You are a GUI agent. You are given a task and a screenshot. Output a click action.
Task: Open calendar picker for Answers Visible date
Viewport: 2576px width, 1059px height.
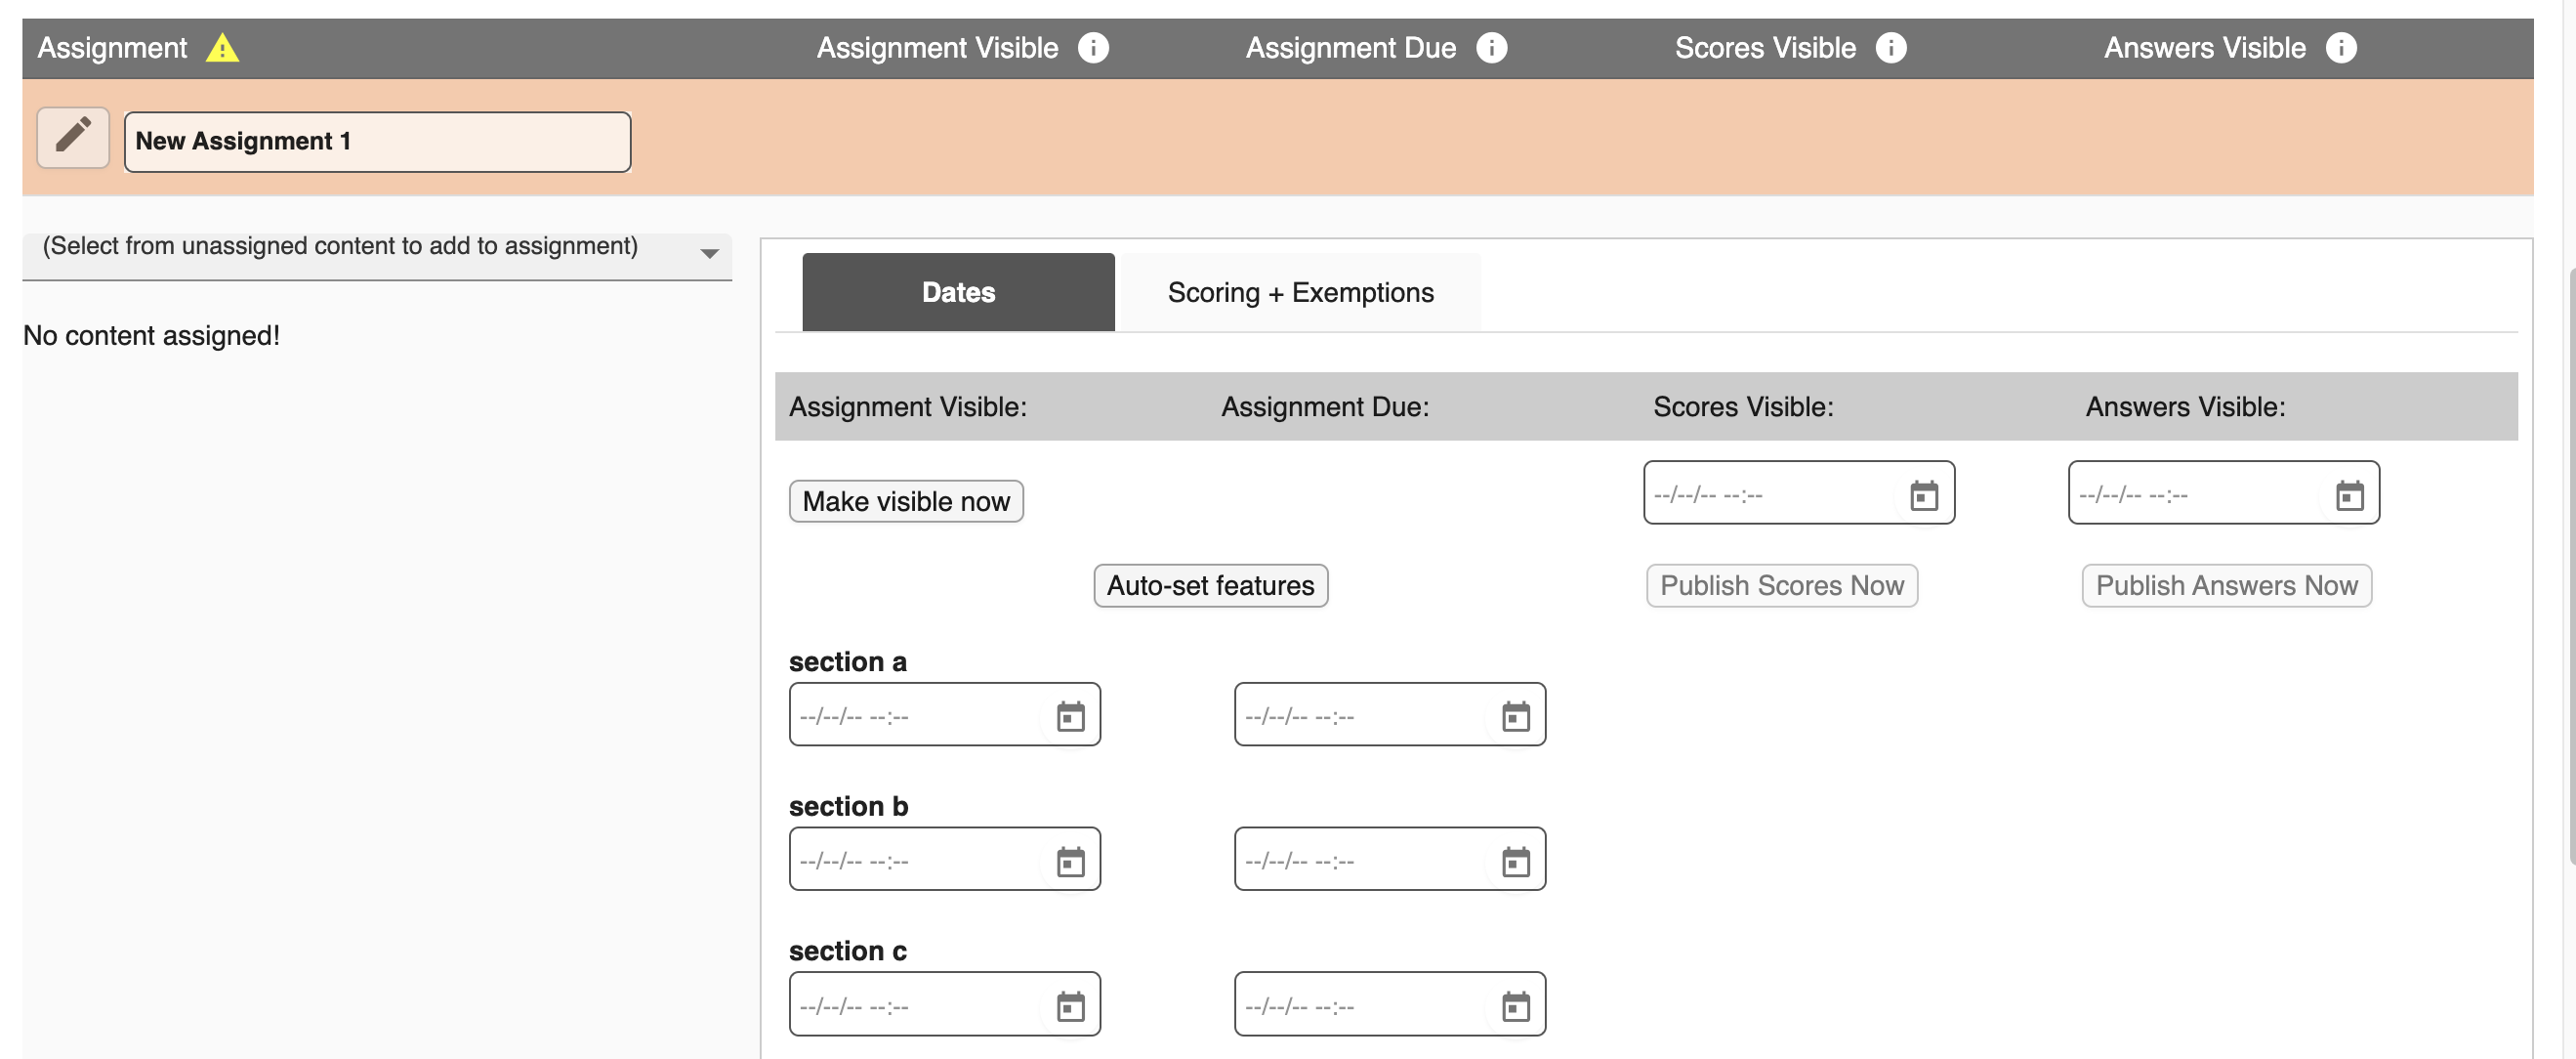point(2349,495)
